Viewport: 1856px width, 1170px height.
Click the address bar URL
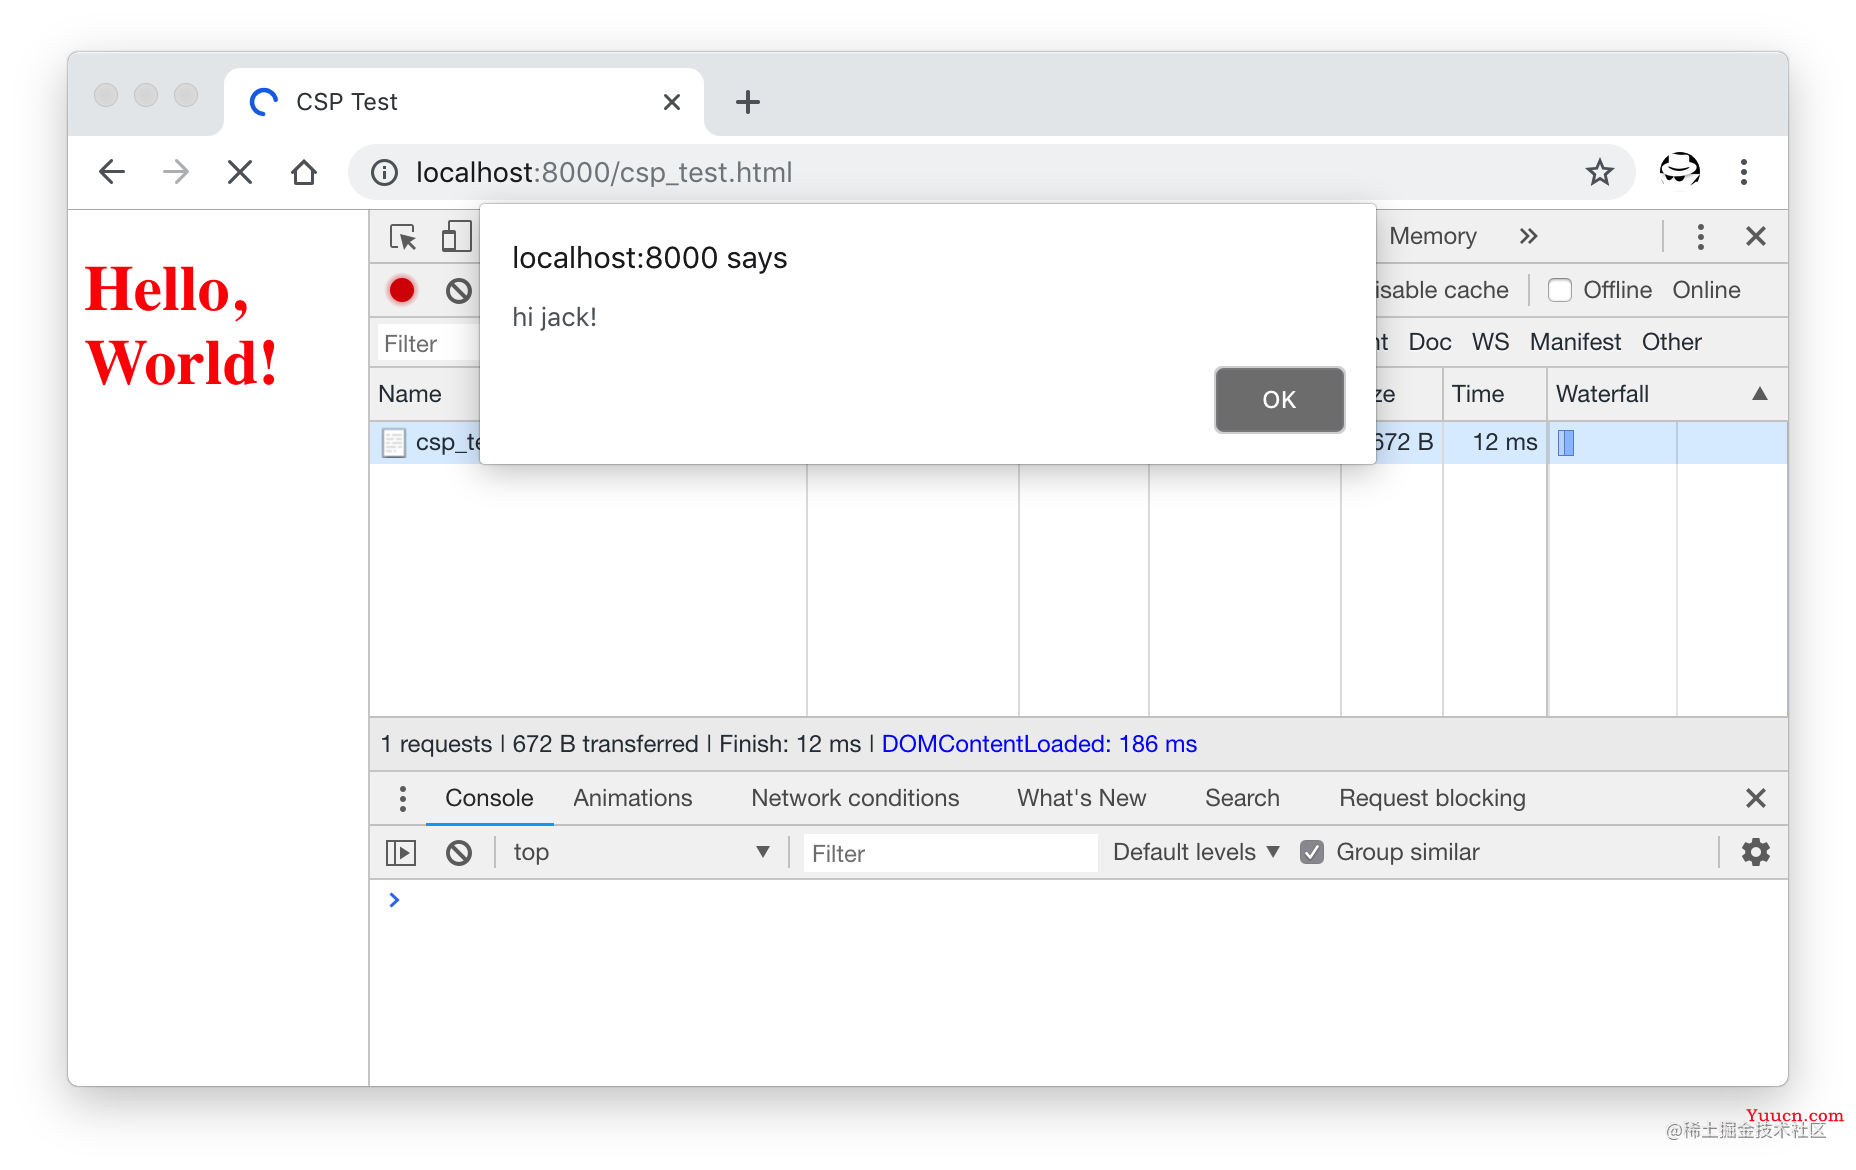[x=604, y=172]
